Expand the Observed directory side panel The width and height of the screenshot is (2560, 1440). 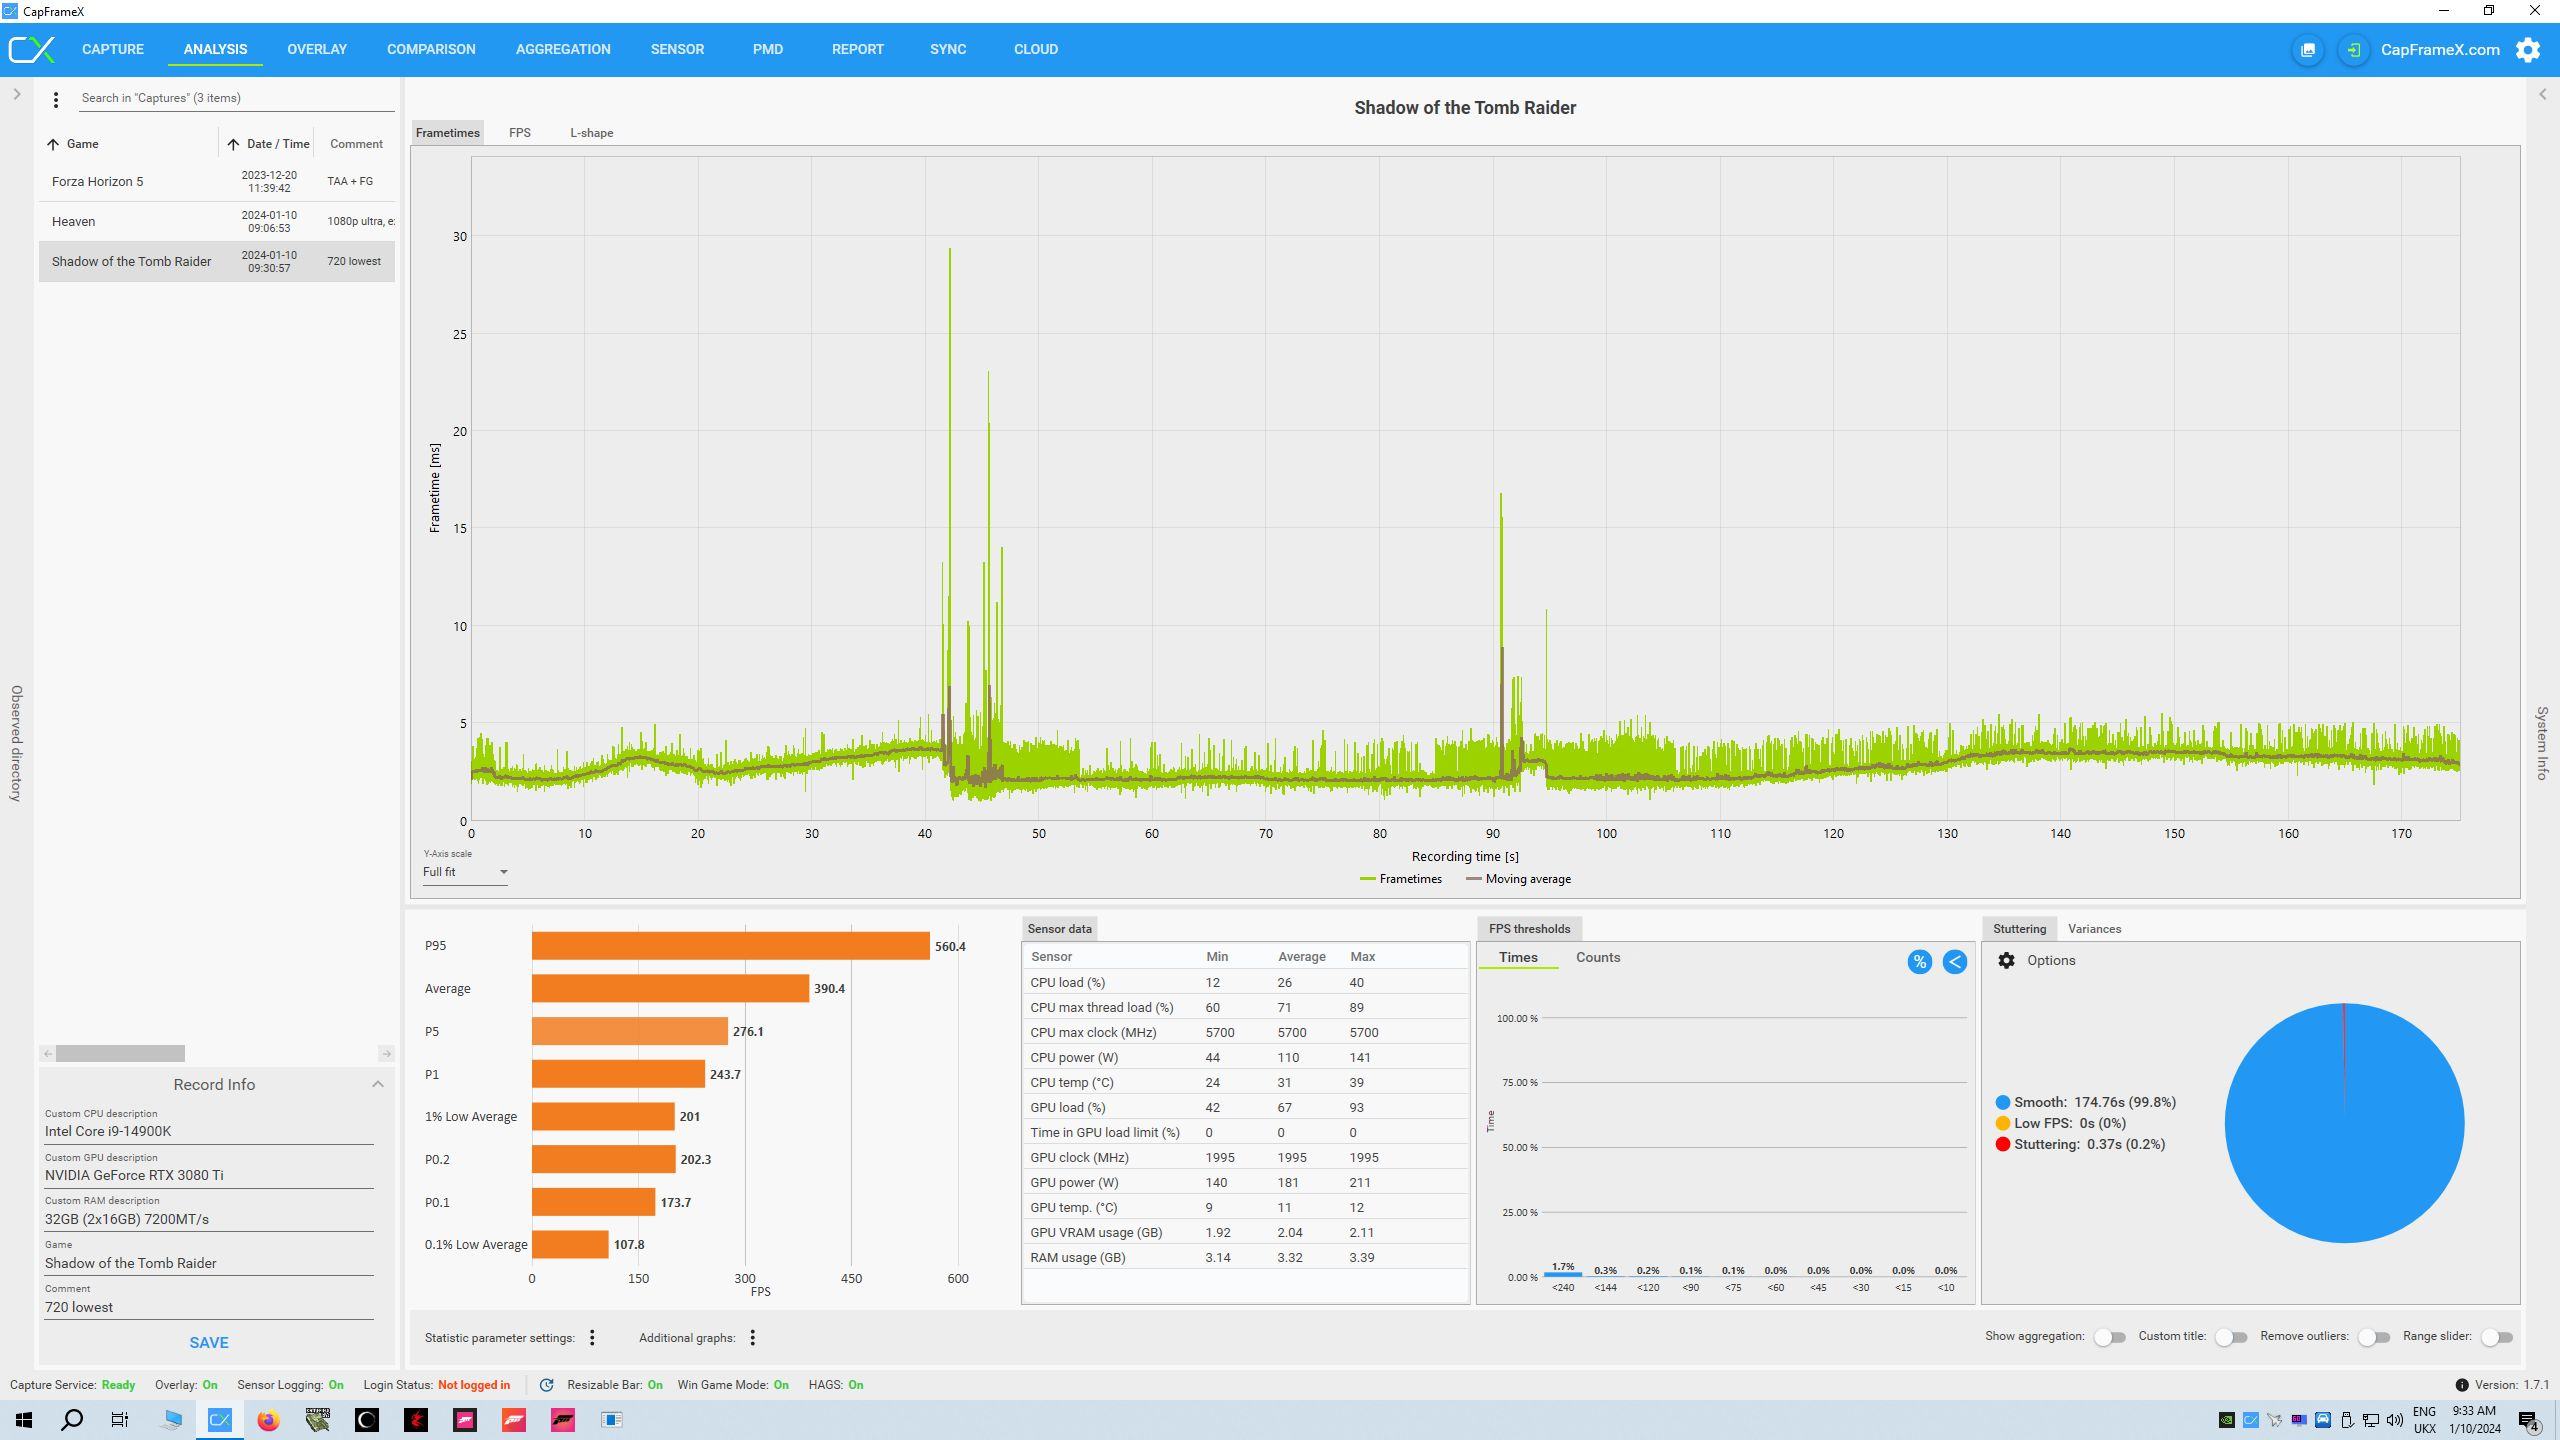[x=16, y=94]
